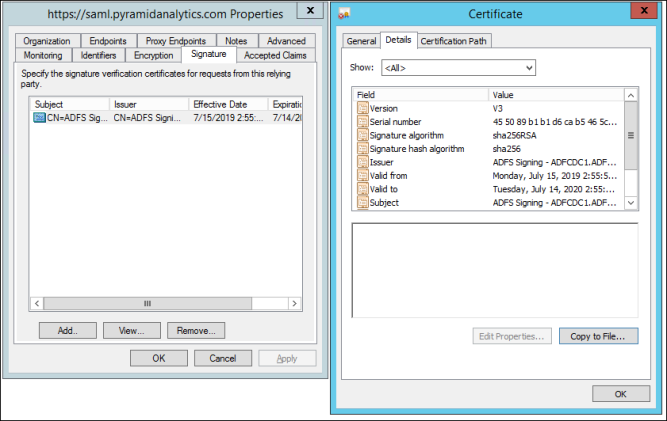Open the Identifiers tab
Screen dimensions: 667x421
(x=98, y=55)
